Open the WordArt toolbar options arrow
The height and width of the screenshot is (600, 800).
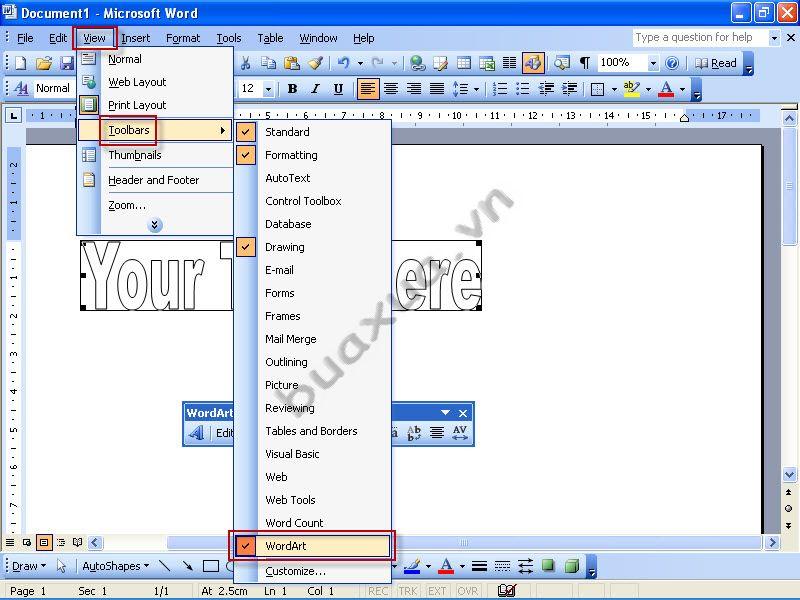[445, 412]
